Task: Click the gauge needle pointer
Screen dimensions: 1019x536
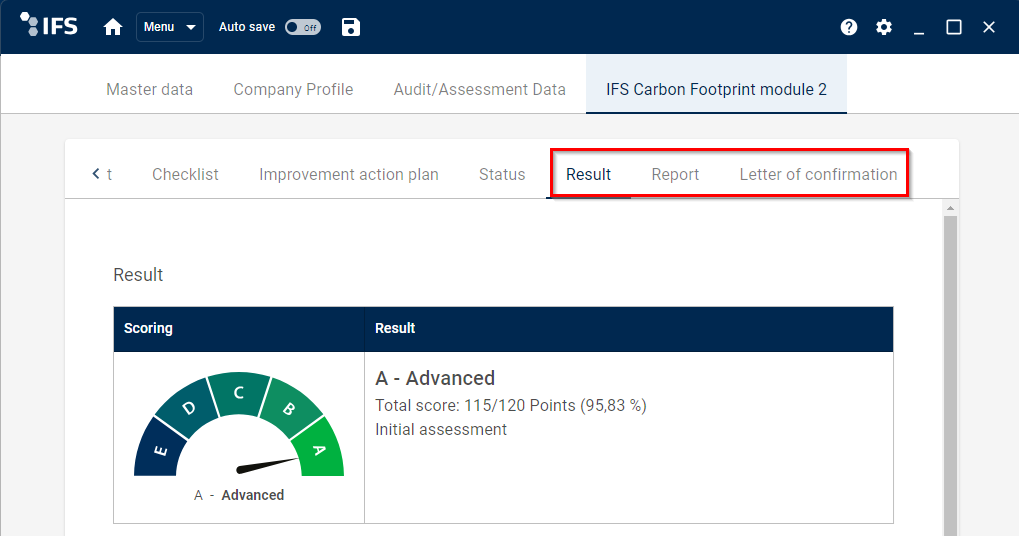Action: 266,465
